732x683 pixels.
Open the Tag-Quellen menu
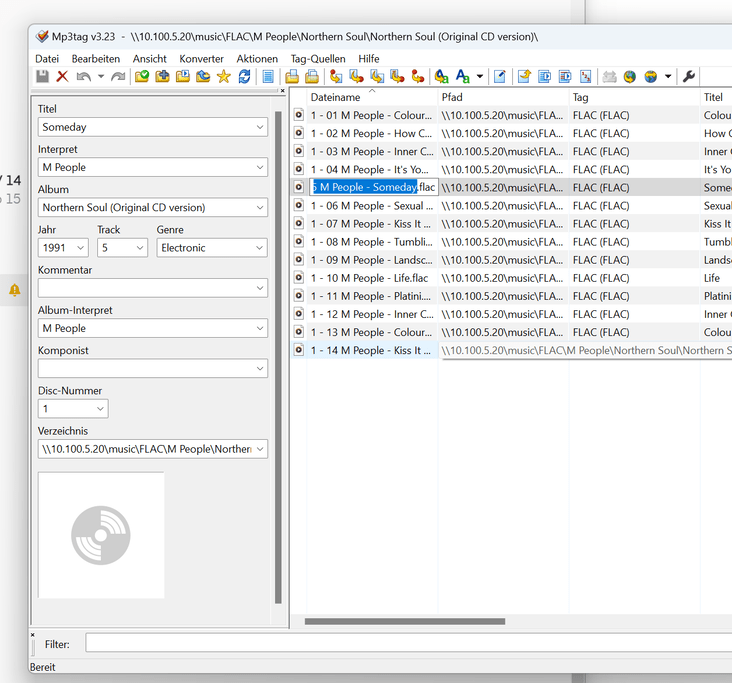click(x=318, y=59)
